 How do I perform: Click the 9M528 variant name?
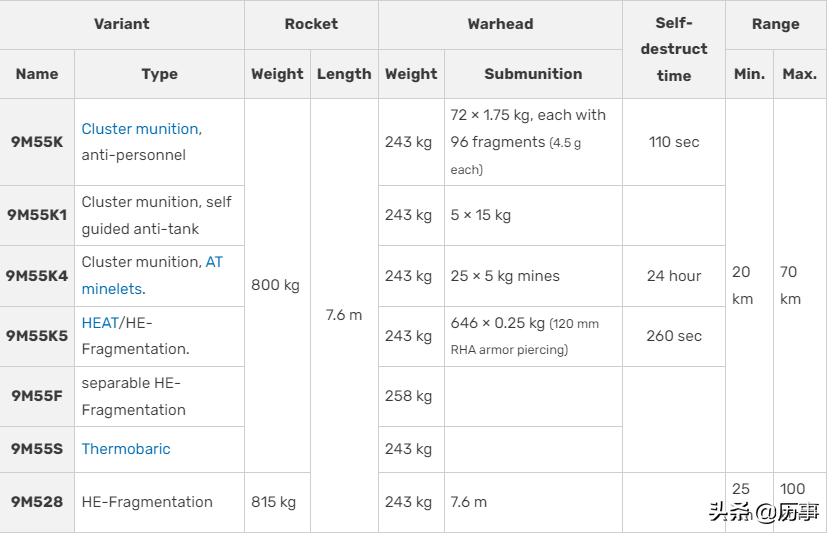click(37, 502)
